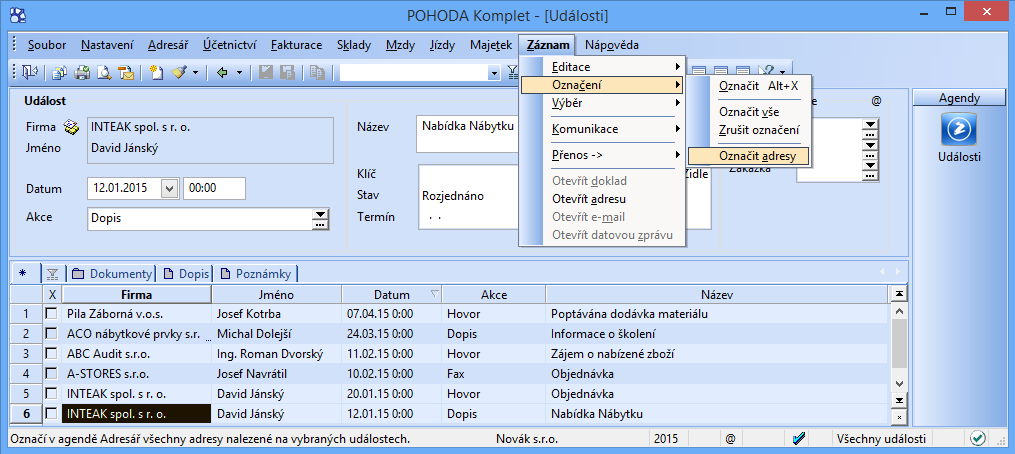Click the broom clean-up icon
Viewport: 1015px width, 454px height.
(179, 73)
